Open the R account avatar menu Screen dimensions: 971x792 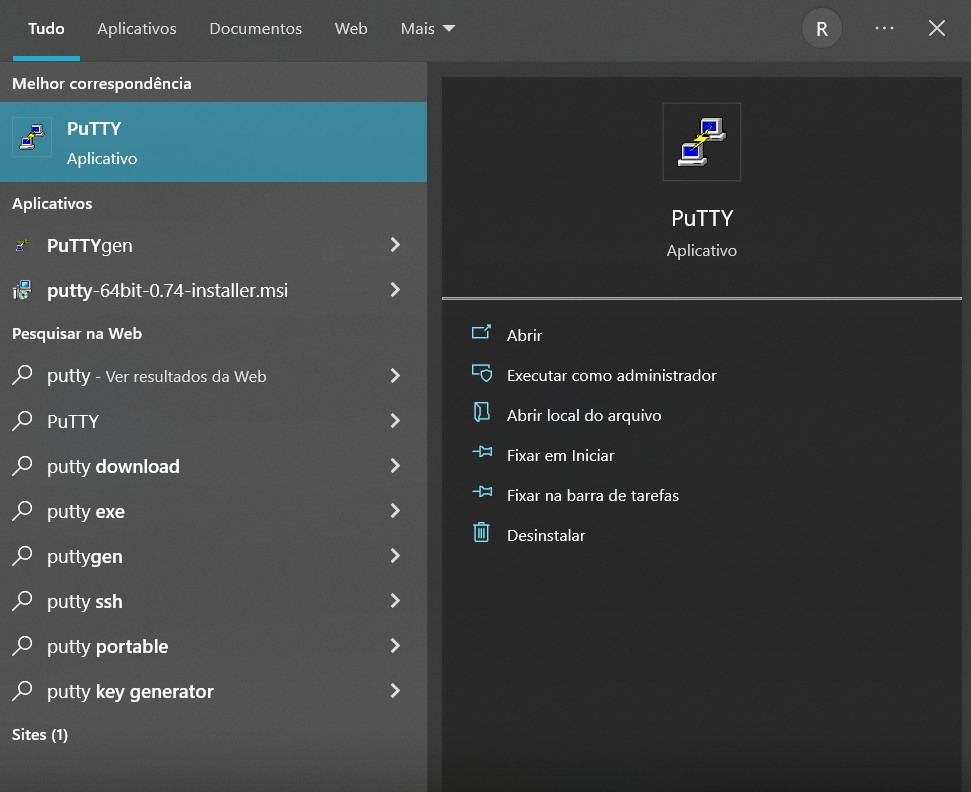tap(821, 28)
